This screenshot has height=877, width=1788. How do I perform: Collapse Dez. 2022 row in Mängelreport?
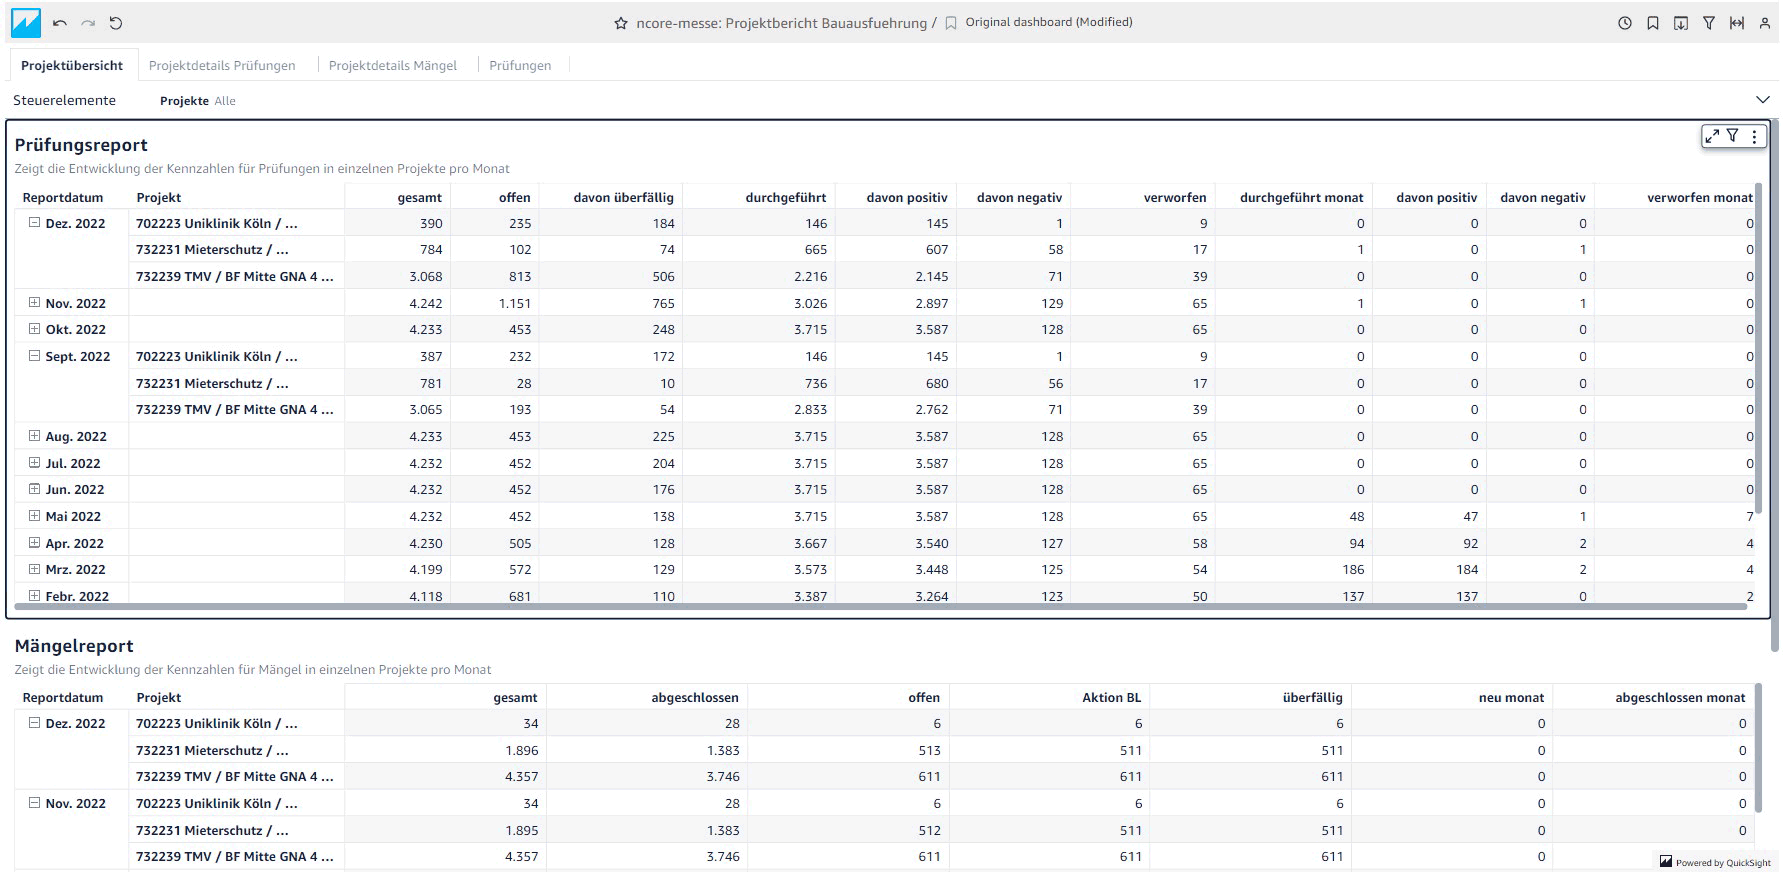tap(34, 723)
